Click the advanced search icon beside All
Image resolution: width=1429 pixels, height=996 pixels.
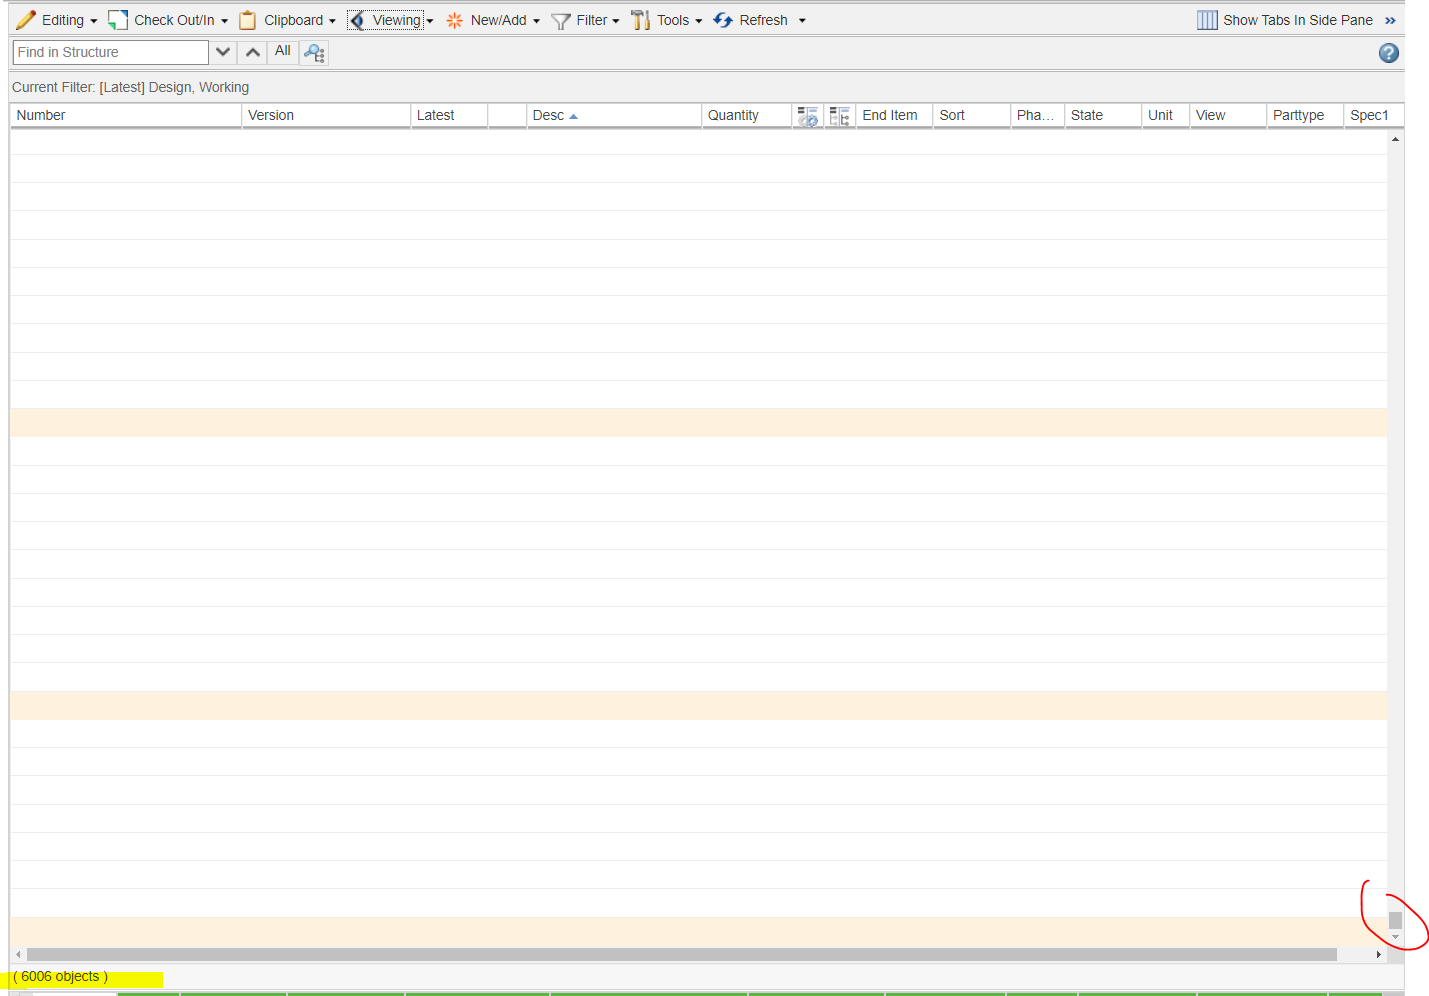pyautogui.click(x=313, y=52)
